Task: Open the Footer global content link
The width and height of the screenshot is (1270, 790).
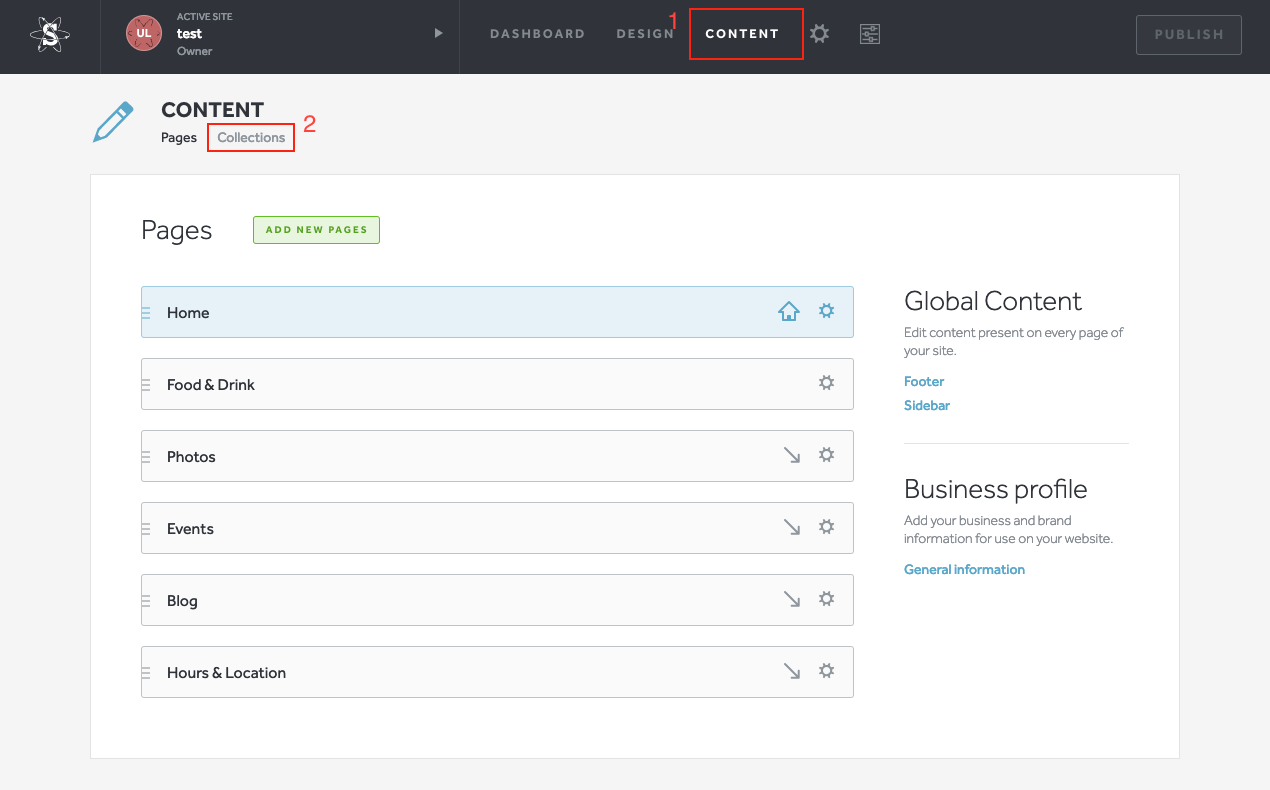Action: click(924, 381)
